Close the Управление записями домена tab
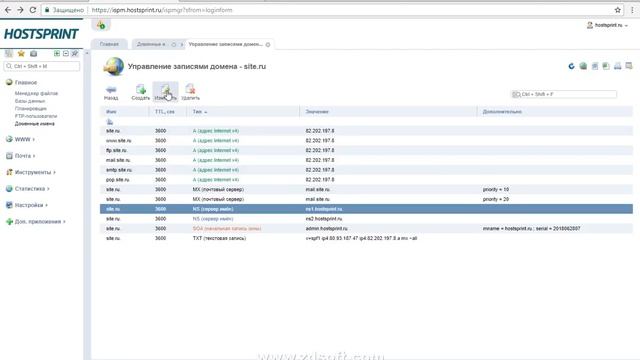Viewport: 640px width, 360px height. 268,44
